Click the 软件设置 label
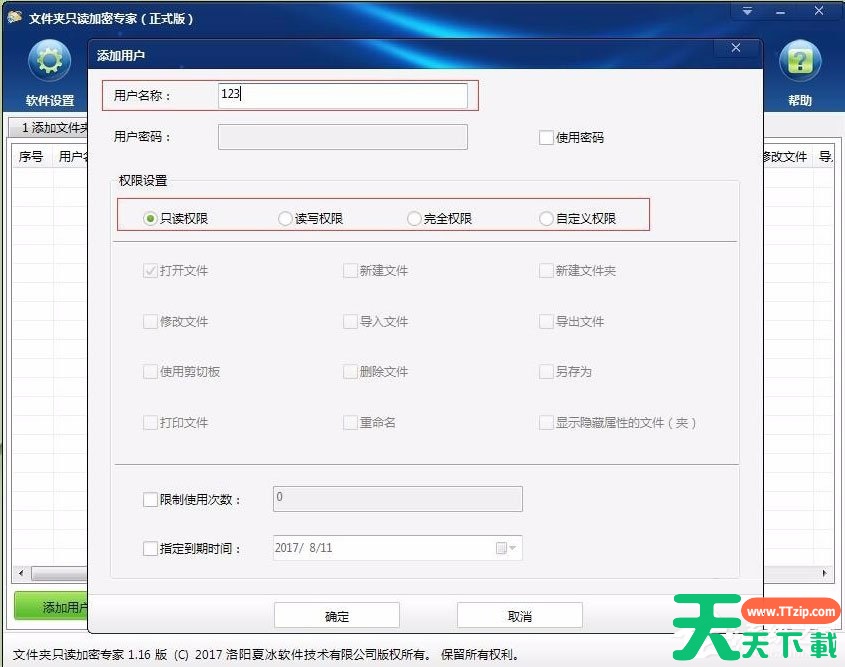Screen dimensions: 845x667 [50, 101]
